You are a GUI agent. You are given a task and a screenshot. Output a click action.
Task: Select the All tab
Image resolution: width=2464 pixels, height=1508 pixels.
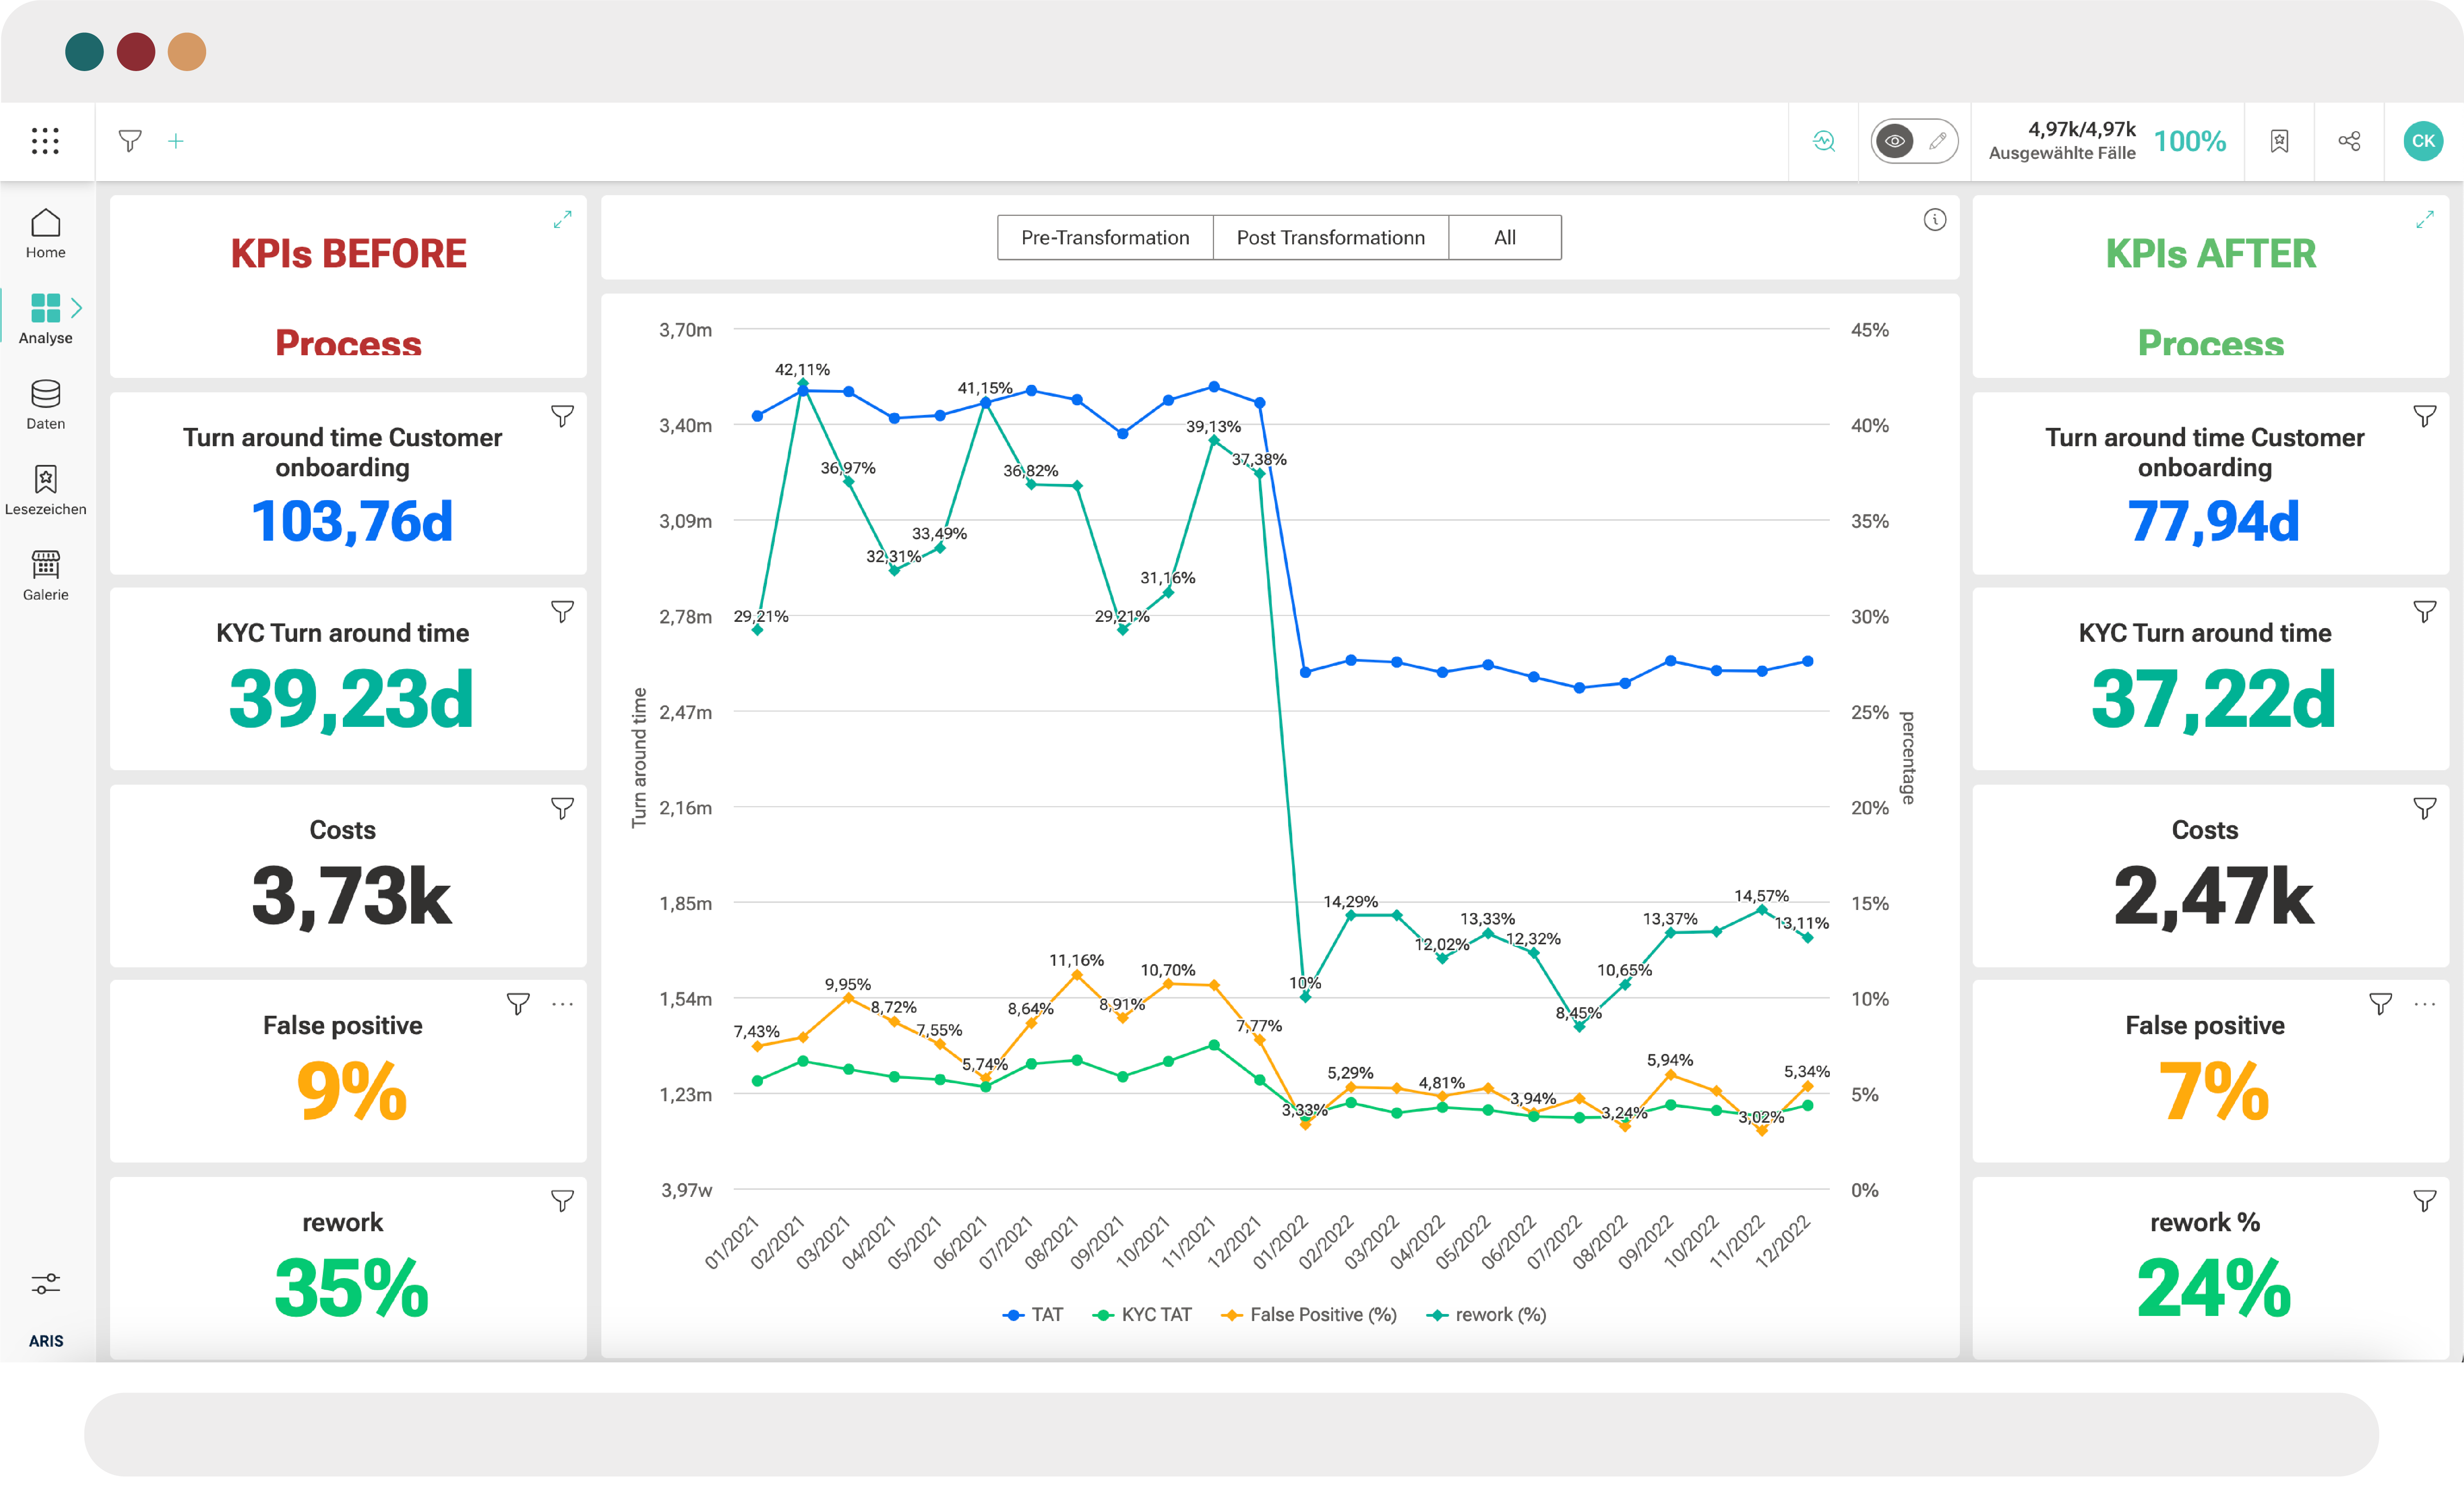(1505, 238)
